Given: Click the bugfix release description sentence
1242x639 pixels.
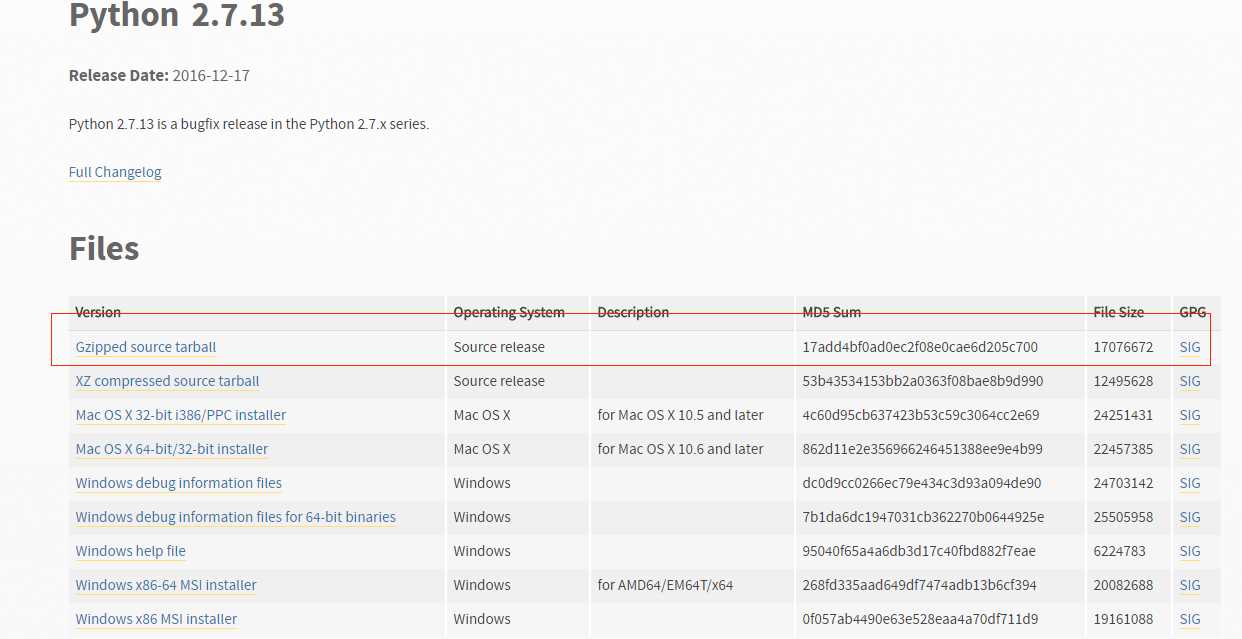Looking at the screenshot, I should click(249, 124).
